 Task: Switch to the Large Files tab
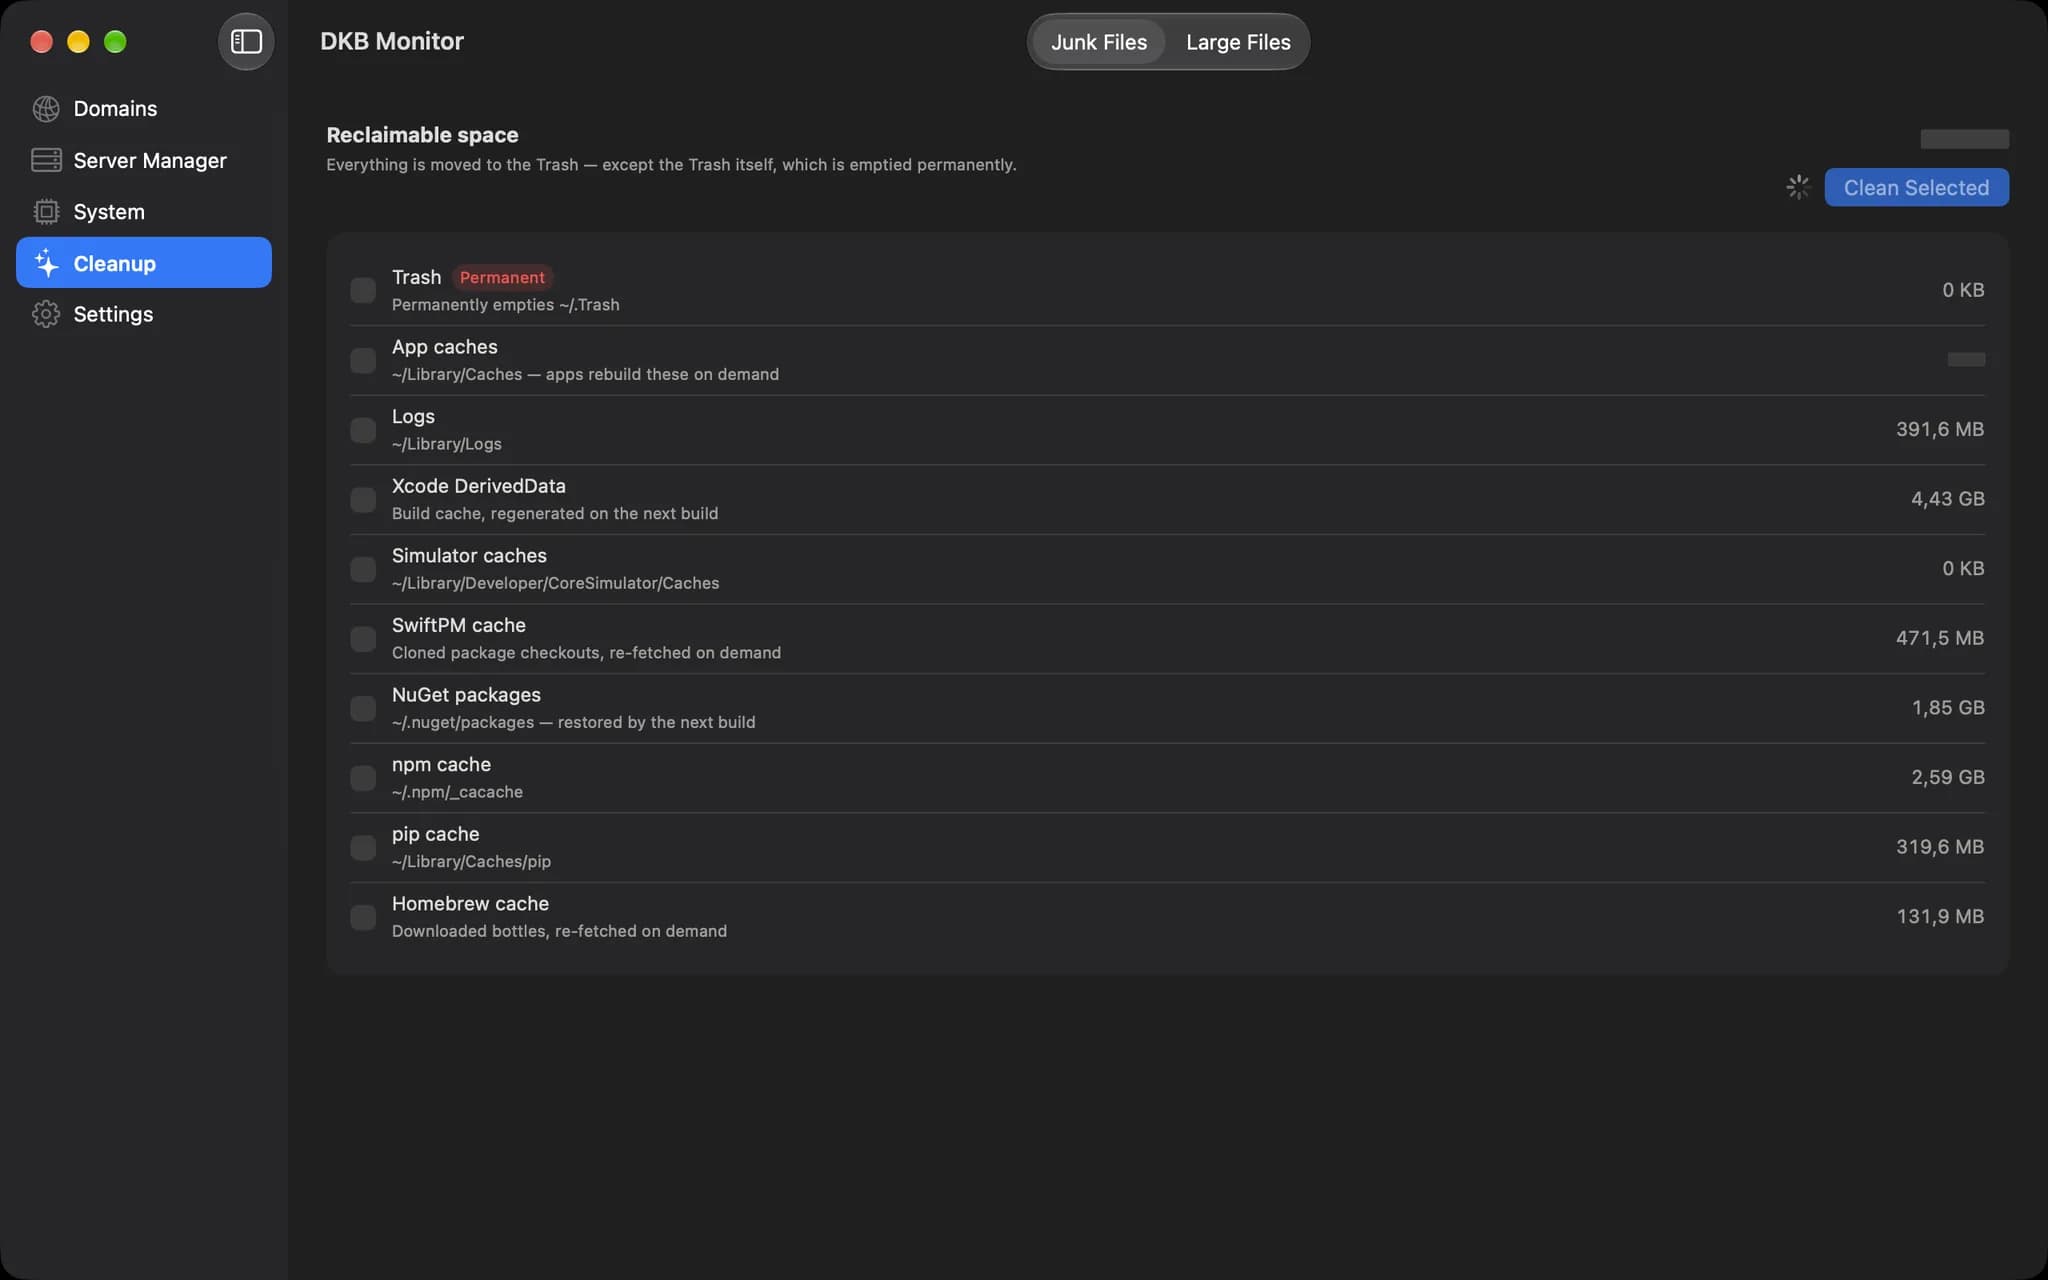tap(1238, 42)
